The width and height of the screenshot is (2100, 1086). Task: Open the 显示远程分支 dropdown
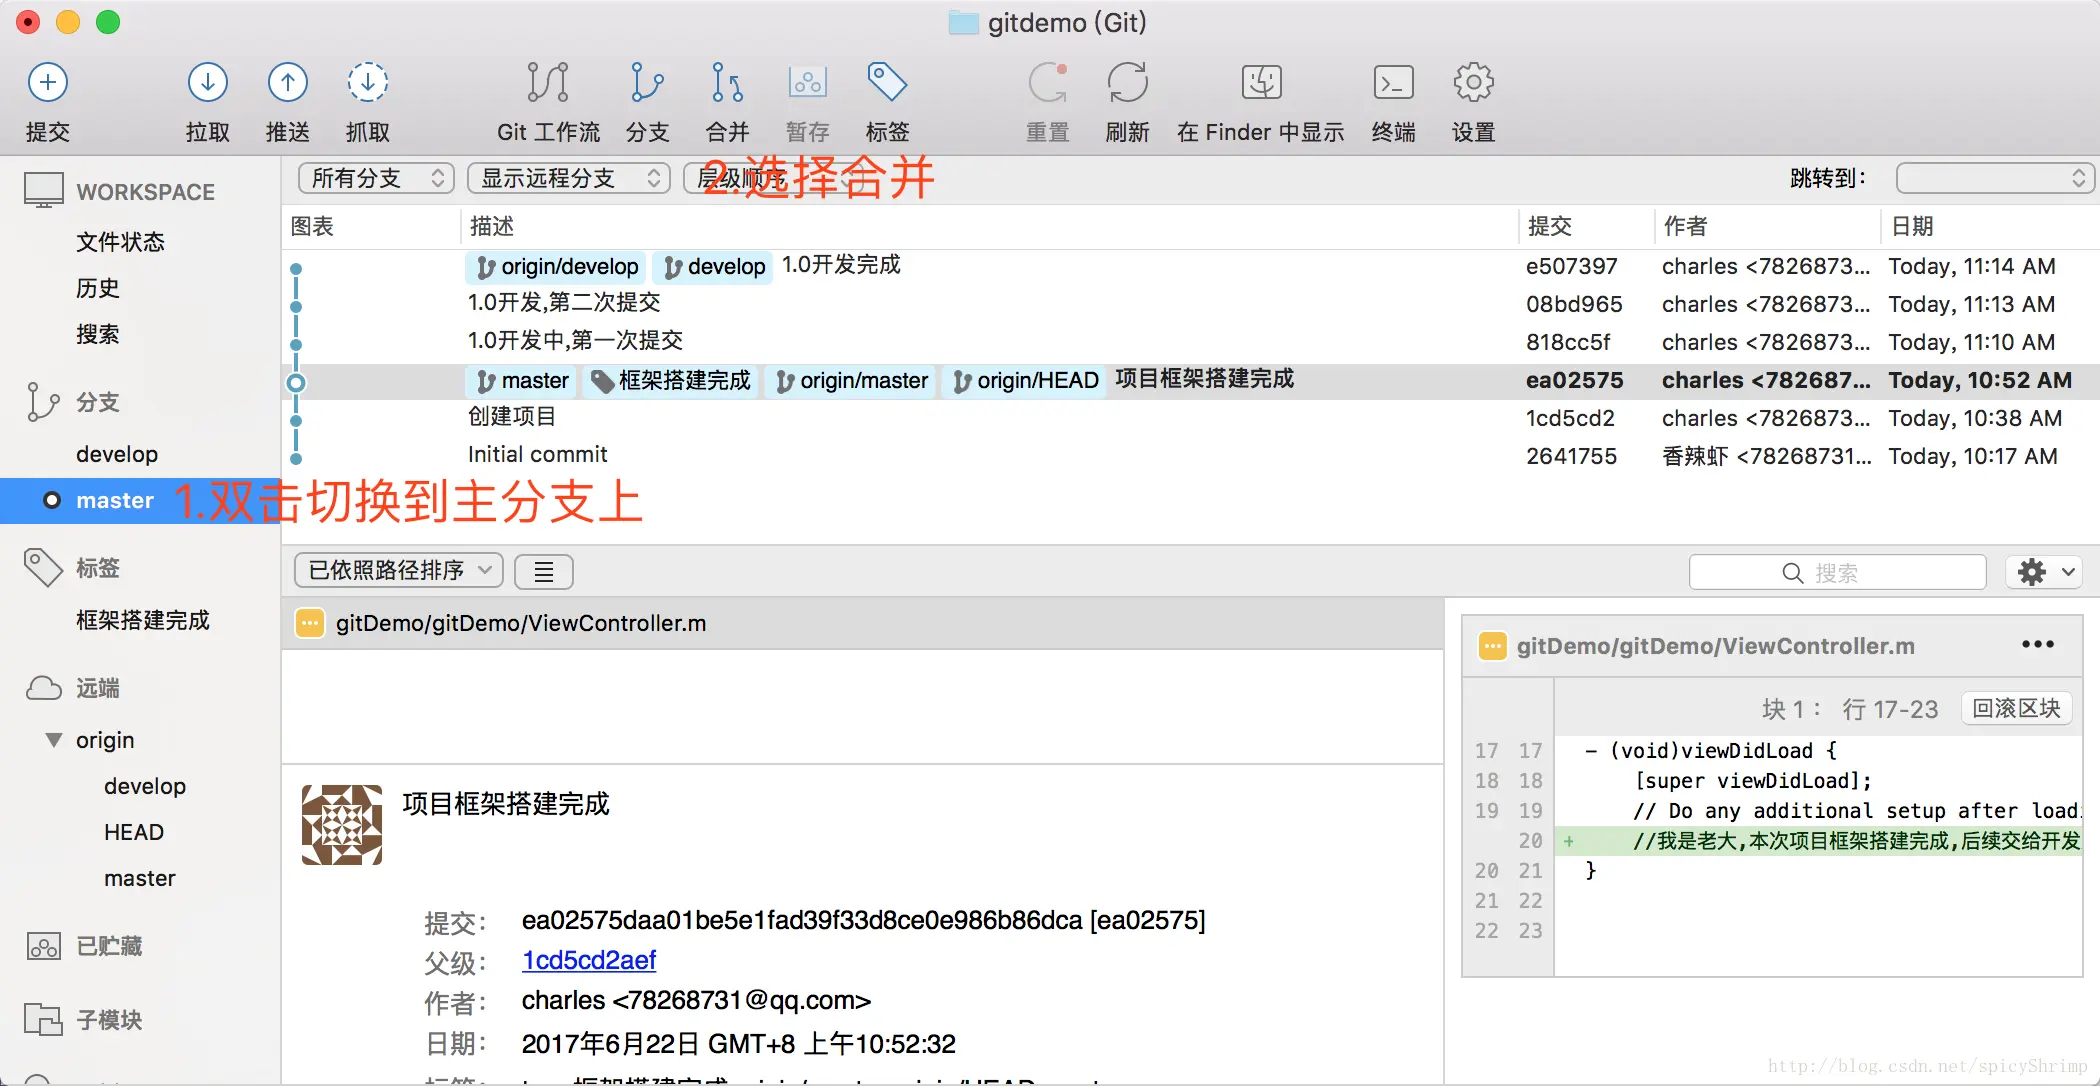click(x=569, y=178)
